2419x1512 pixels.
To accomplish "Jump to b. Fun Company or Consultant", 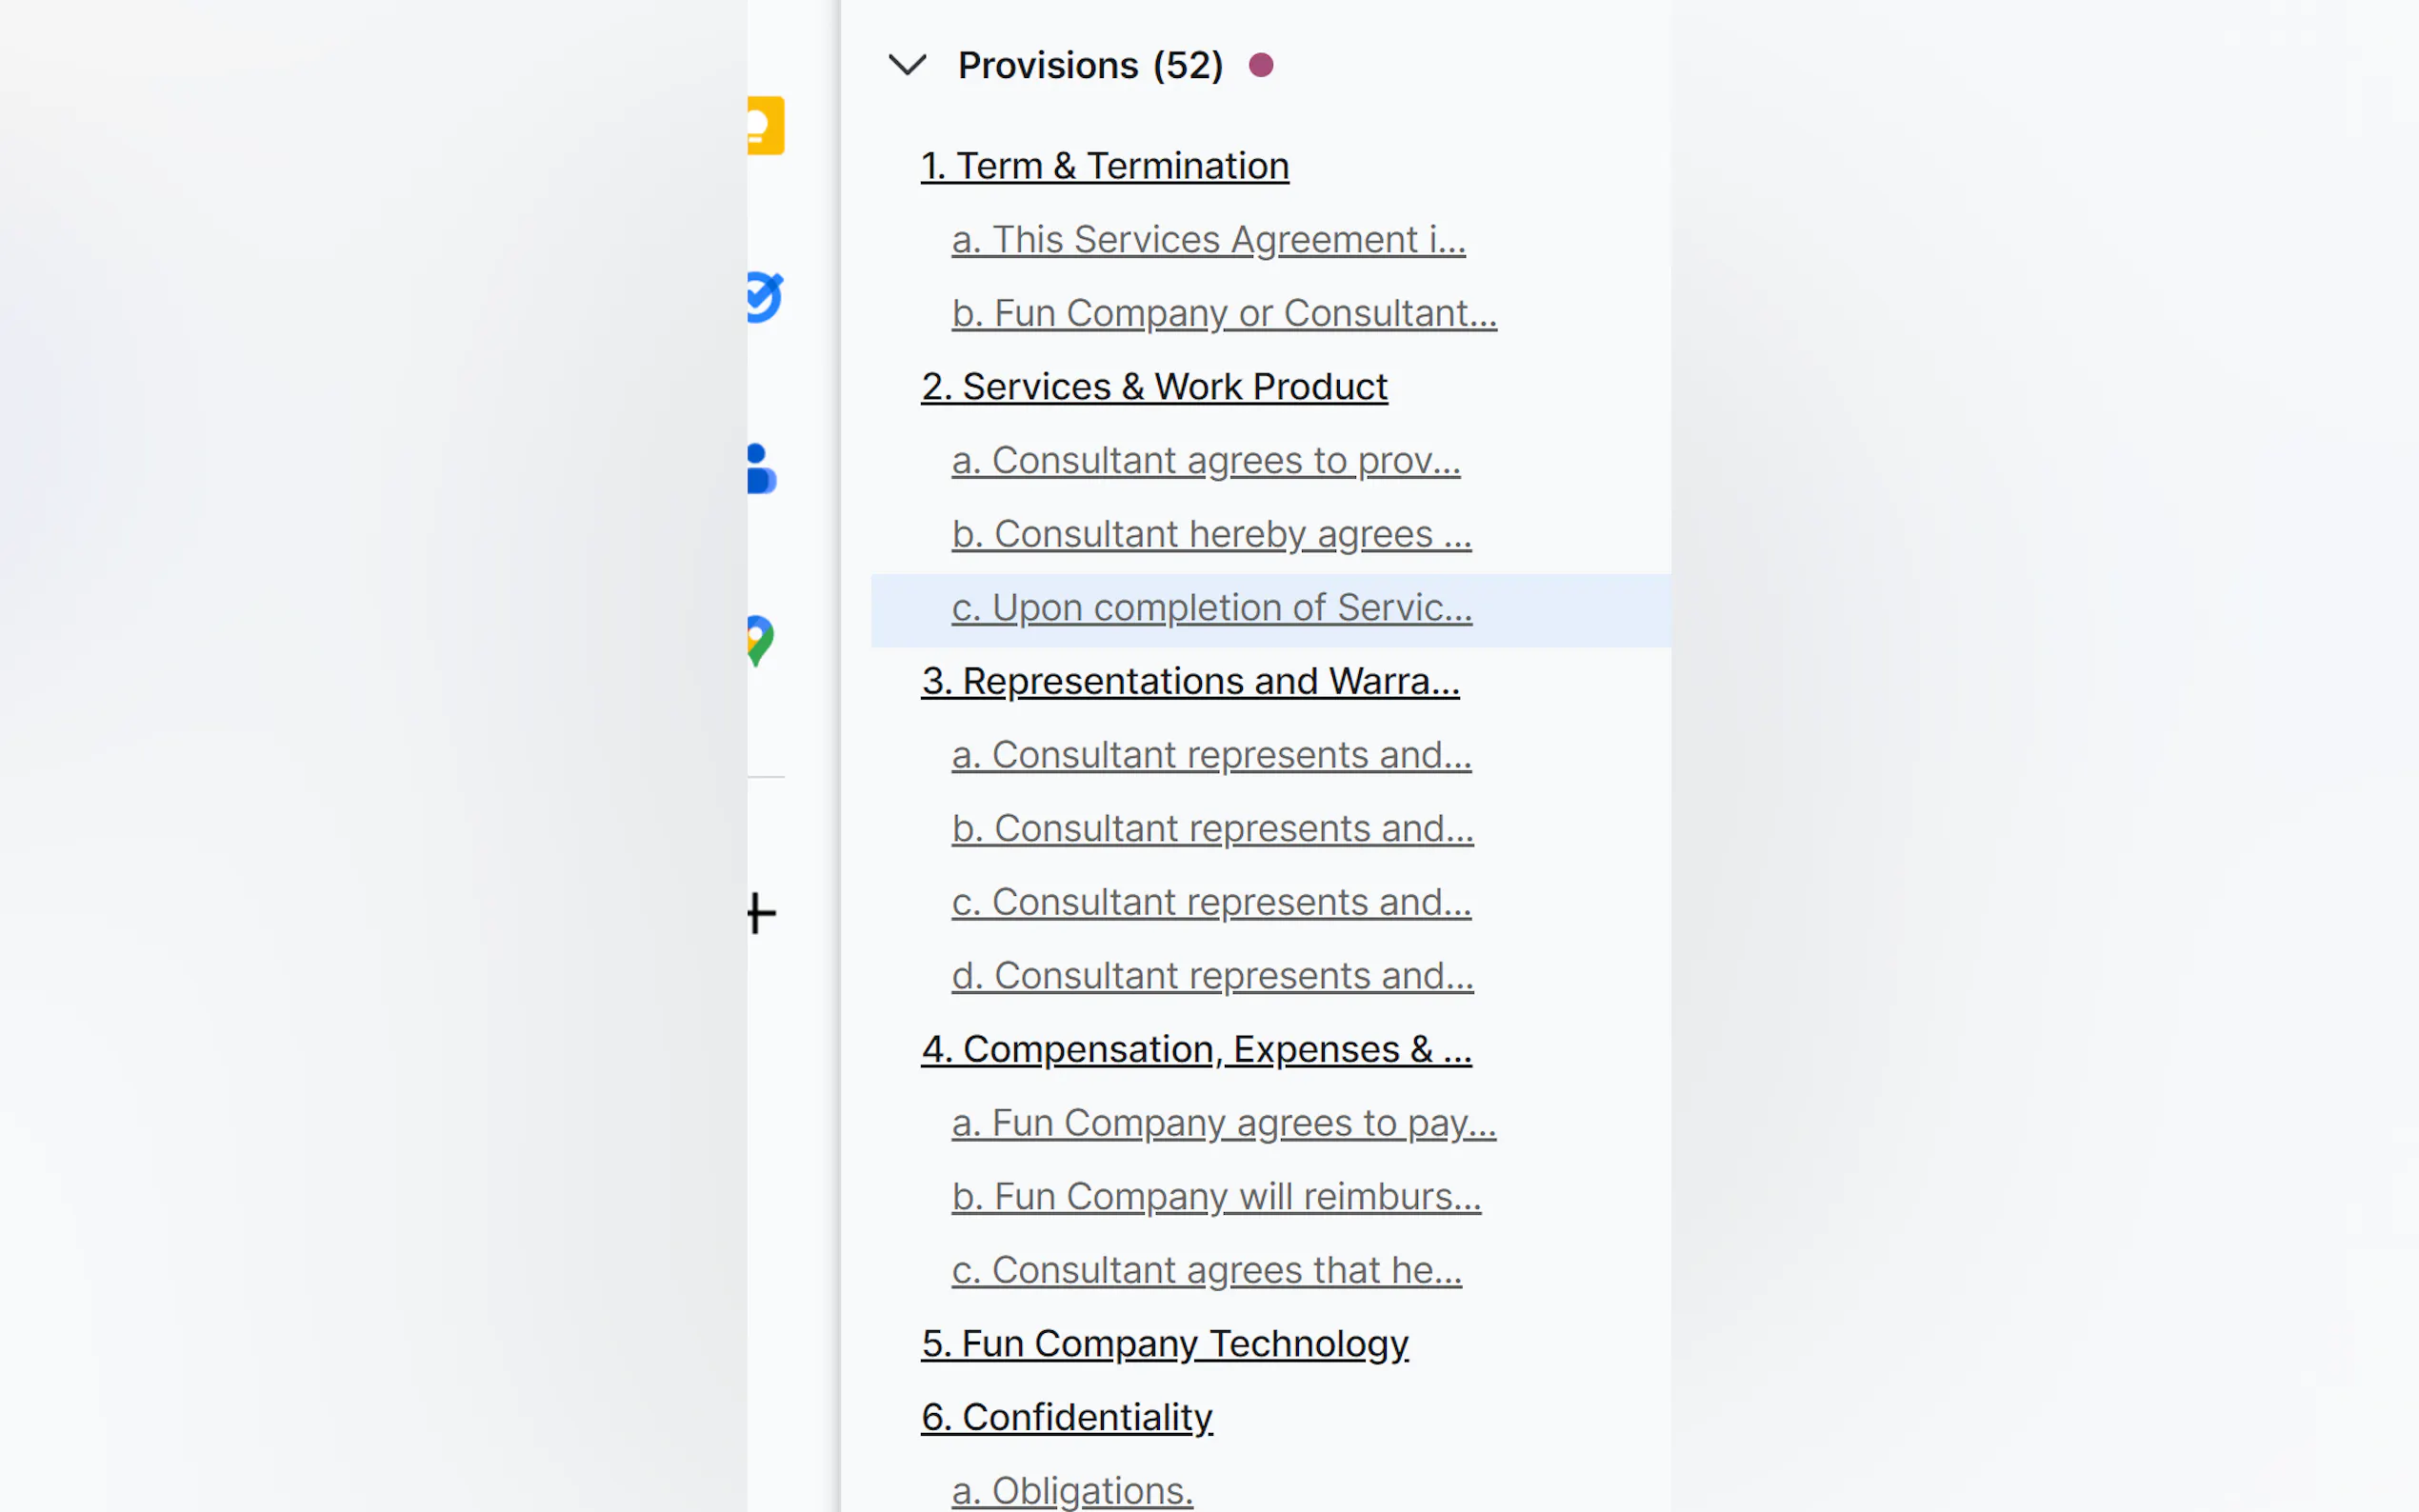I will tap(1223, 313).
